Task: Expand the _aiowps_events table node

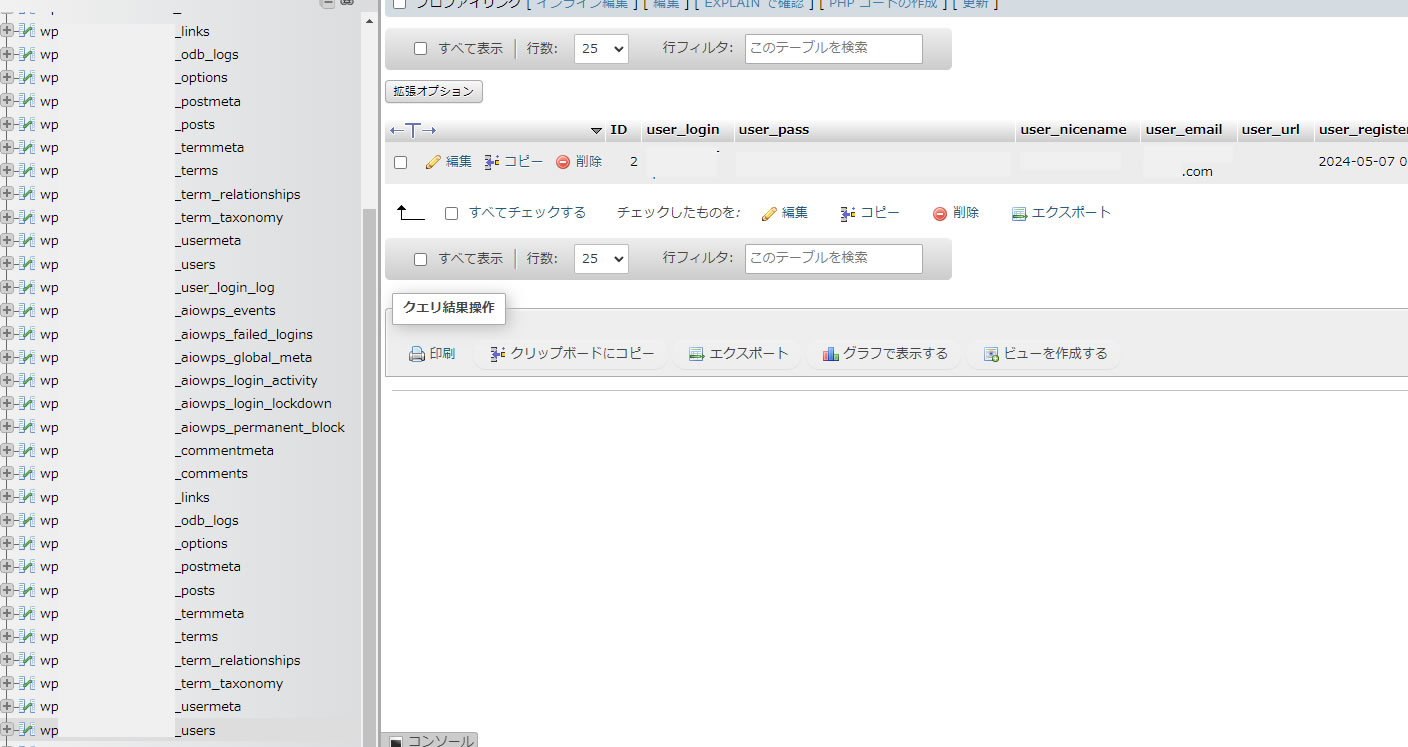Action: (x=7, y=311)
